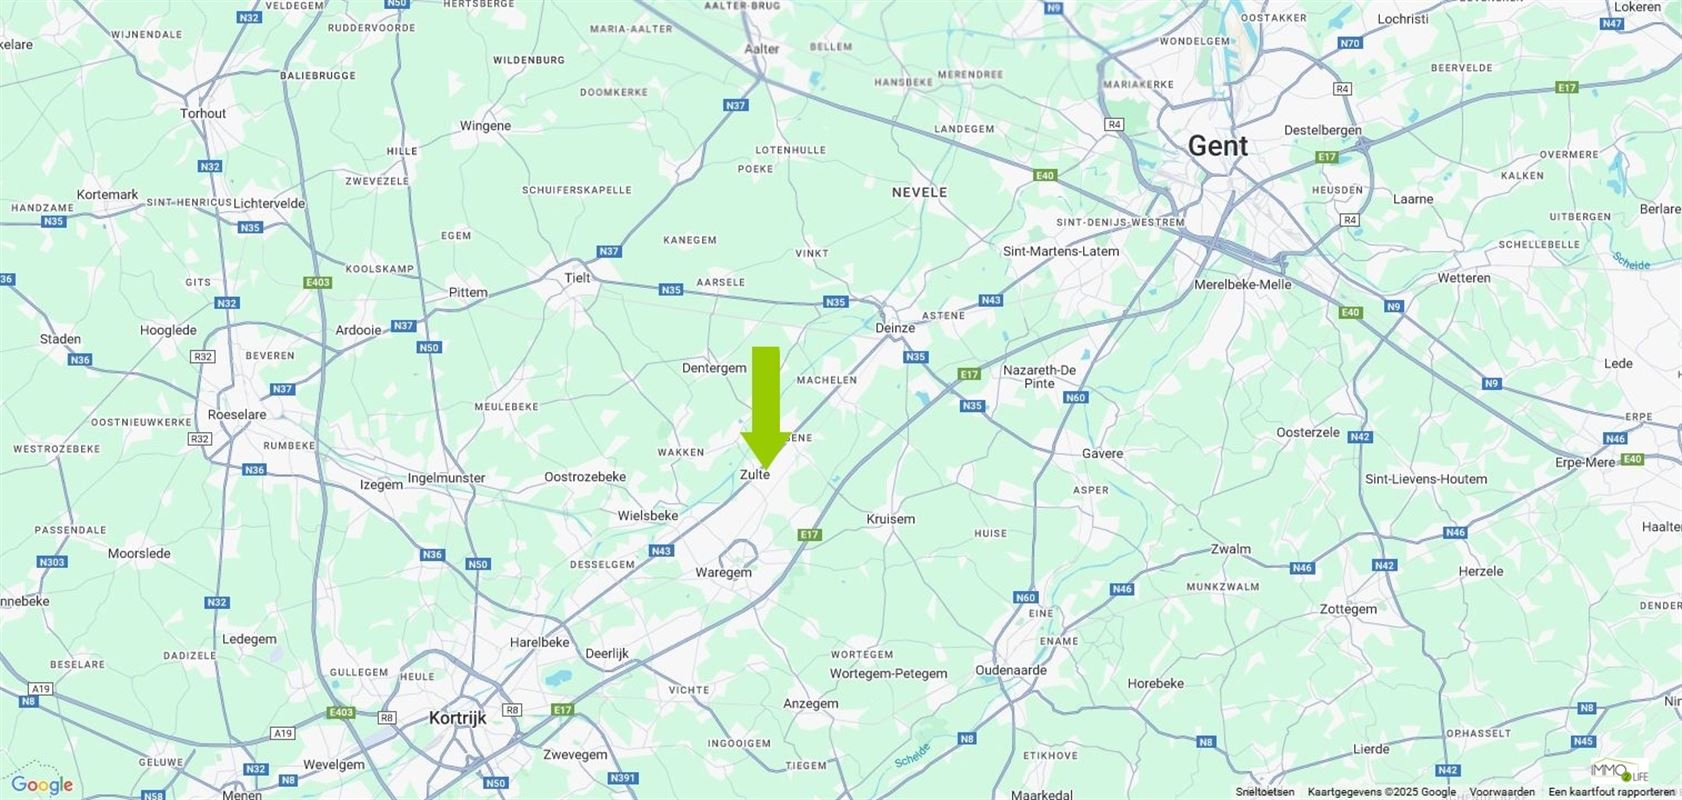Click the N60 shield near Nazareth-De Pinte
The width and height of the screenshot is (1682, 800).
[1075, 398]
